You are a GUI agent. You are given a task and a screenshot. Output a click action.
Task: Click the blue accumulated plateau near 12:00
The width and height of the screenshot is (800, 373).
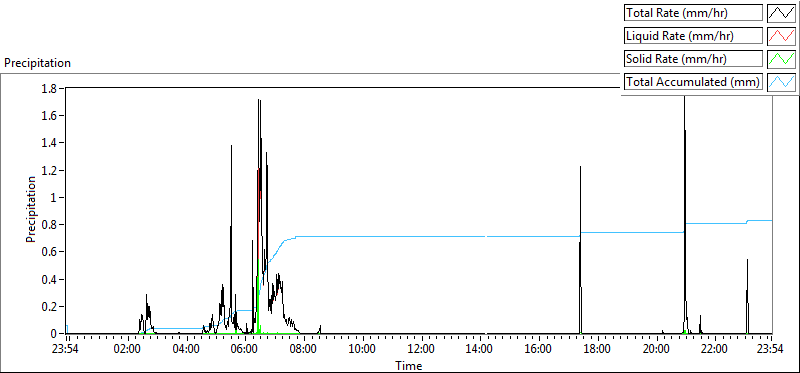click(421, 236)
